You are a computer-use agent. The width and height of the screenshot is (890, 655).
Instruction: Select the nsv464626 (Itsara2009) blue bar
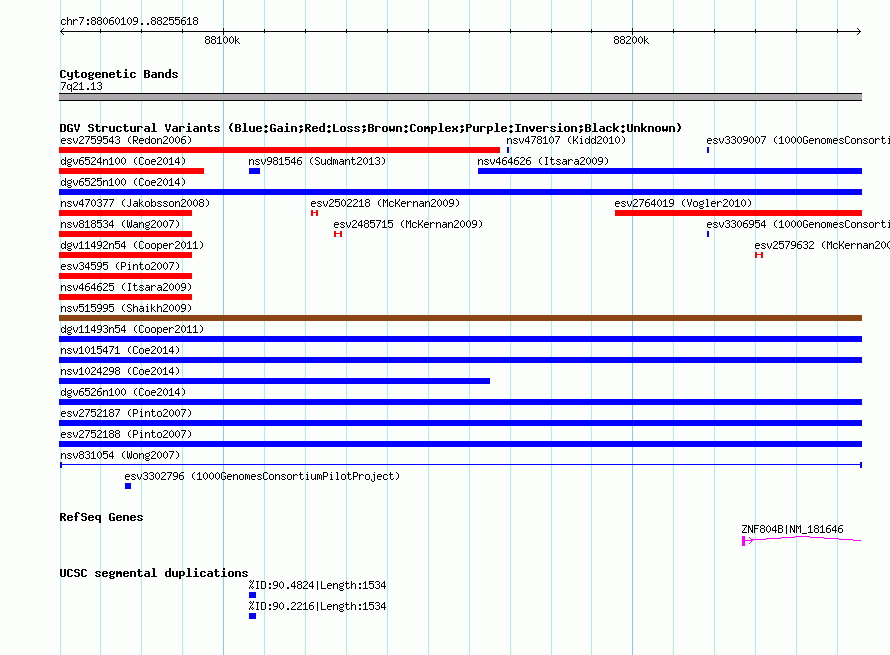[x=670, y=171]
